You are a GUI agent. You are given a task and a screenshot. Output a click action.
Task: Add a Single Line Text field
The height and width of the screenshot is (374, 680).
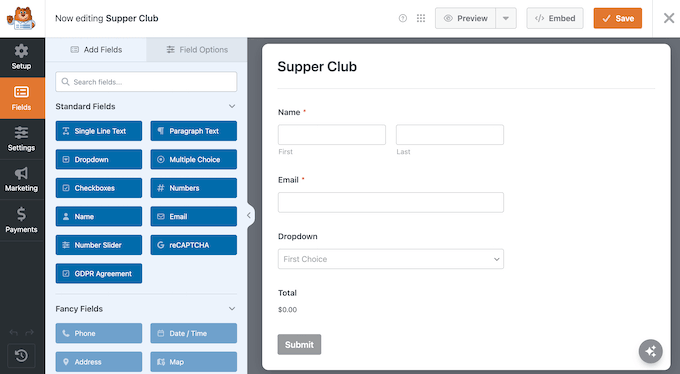[99, 131]
